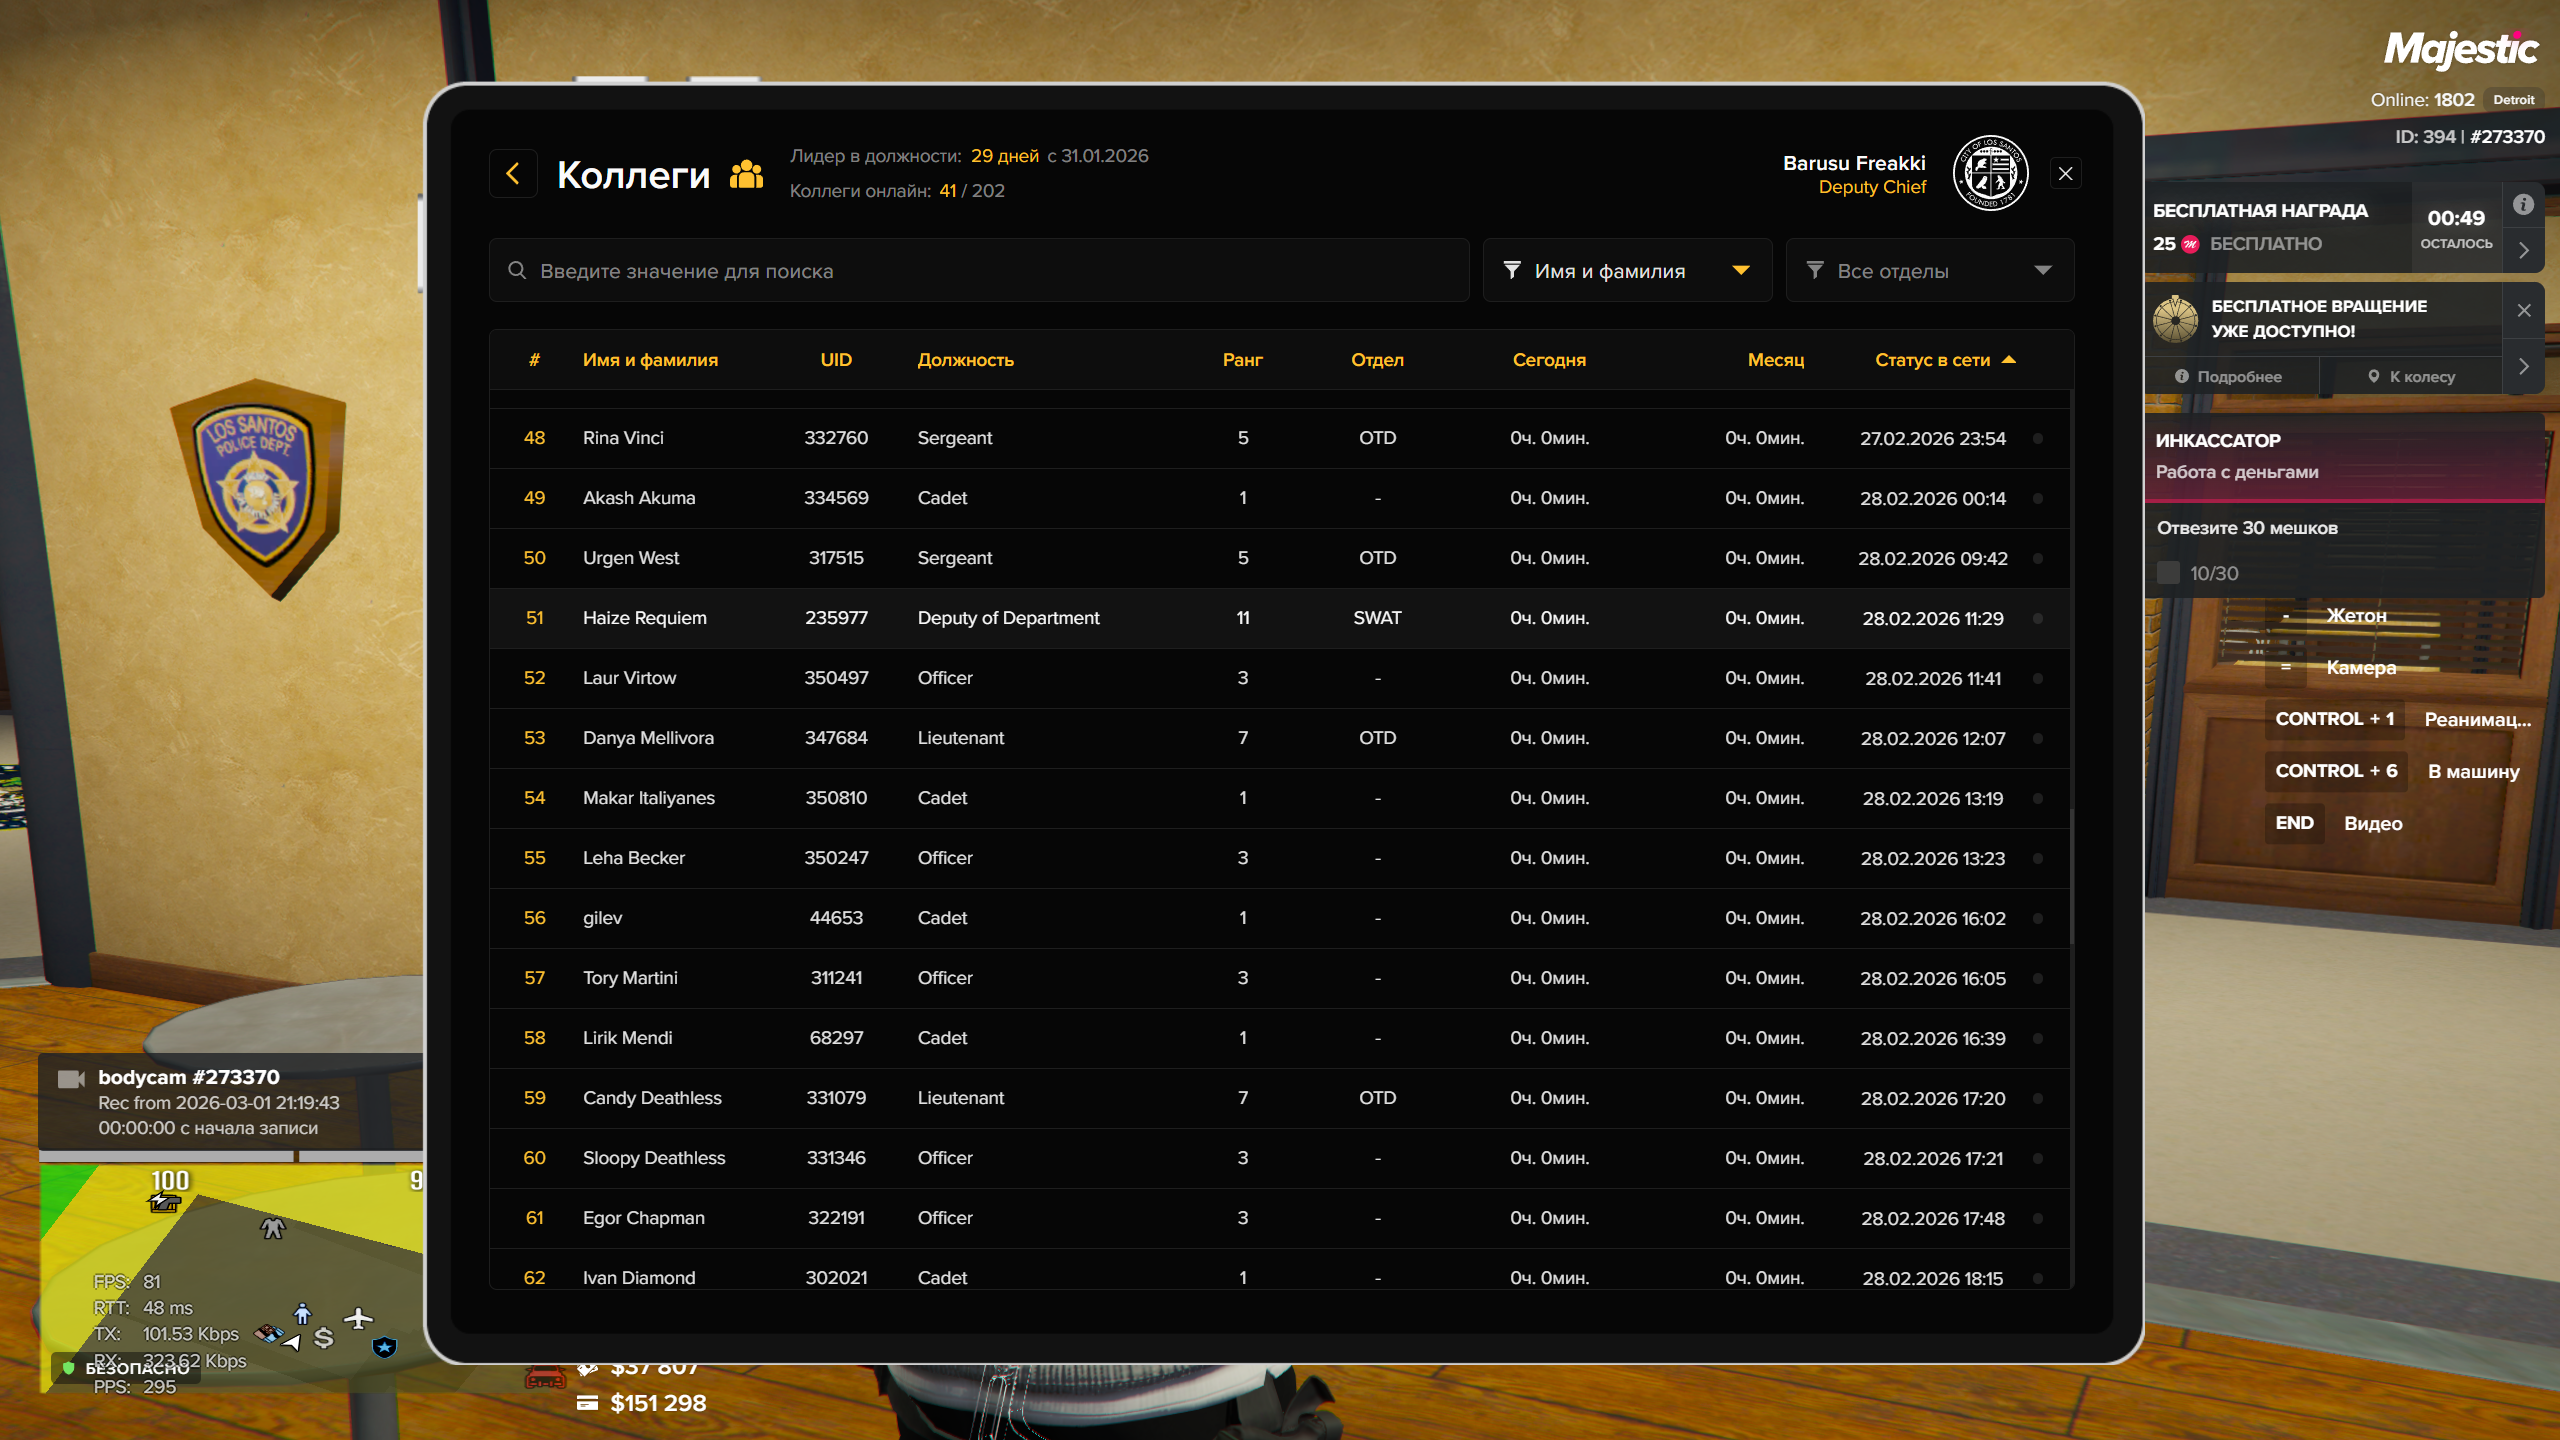Click the bodycam camera icon
The image size is (2560, 1440).
[x=70, y=1079]
